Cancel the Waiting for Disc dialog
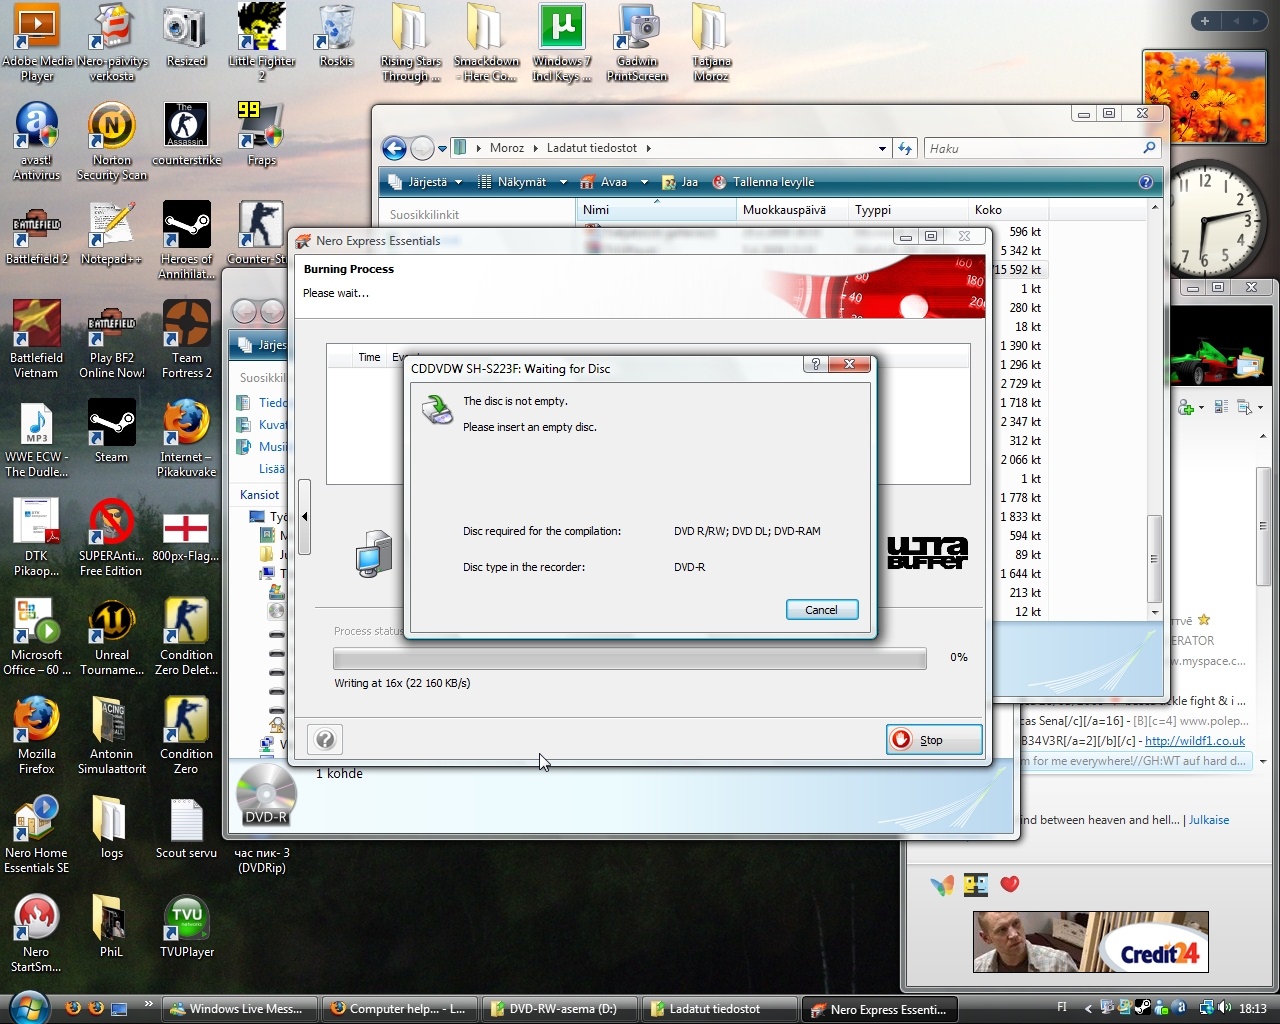The height and width of the screenshot is (1024, 1280). point(822,610)
